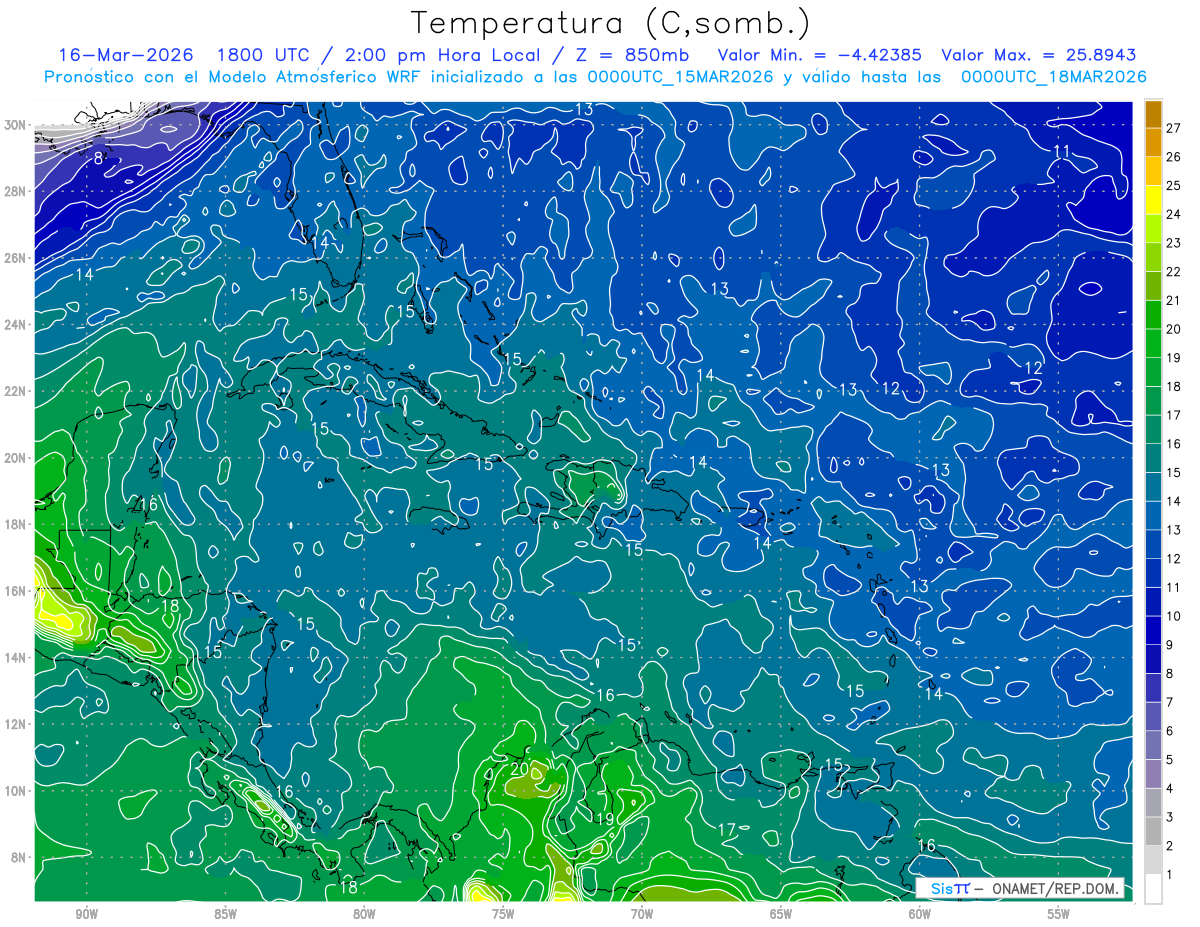Click the "22N" latitude axis label

[x=16, y=391]
